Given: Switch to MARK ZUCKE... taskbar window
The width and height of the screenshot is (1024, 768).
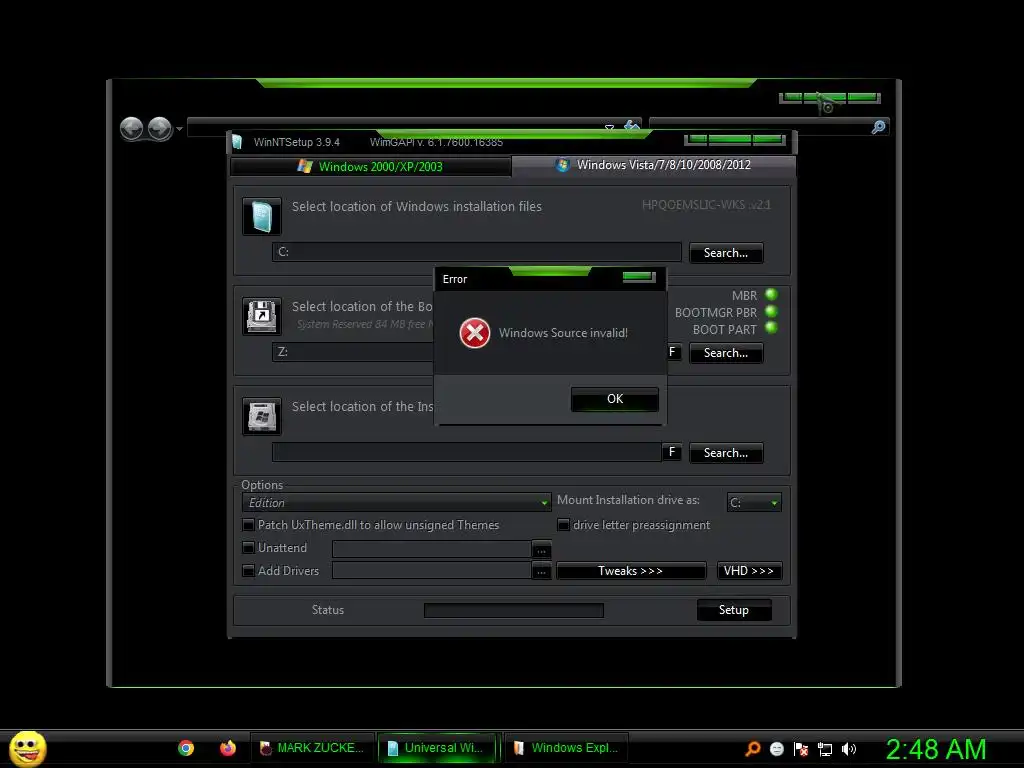Looking at the screenshot, I should point(313,748).
